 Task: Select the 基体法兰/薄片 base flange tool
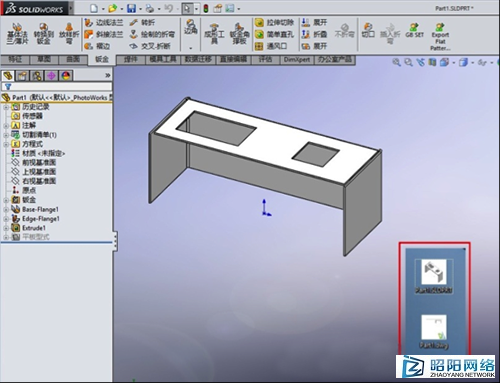coord(17,34)
